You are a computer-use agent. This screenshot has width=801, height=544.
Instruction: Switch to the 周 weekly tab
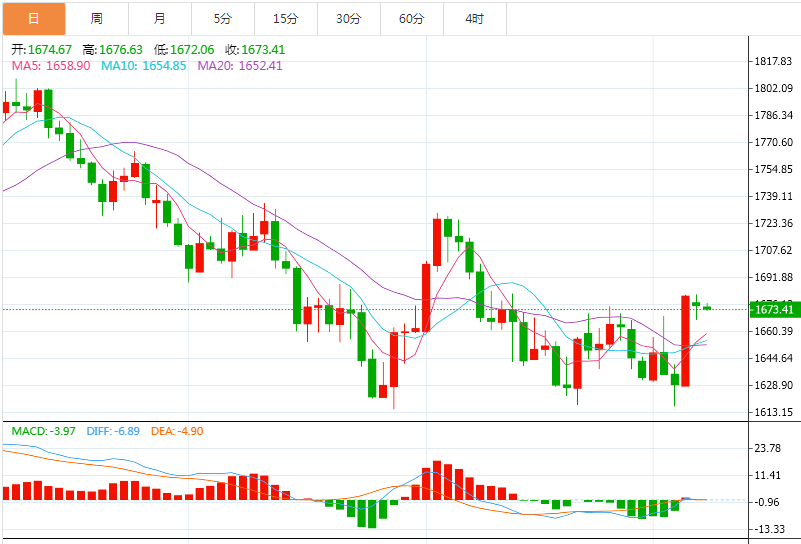tap(97, 19)
